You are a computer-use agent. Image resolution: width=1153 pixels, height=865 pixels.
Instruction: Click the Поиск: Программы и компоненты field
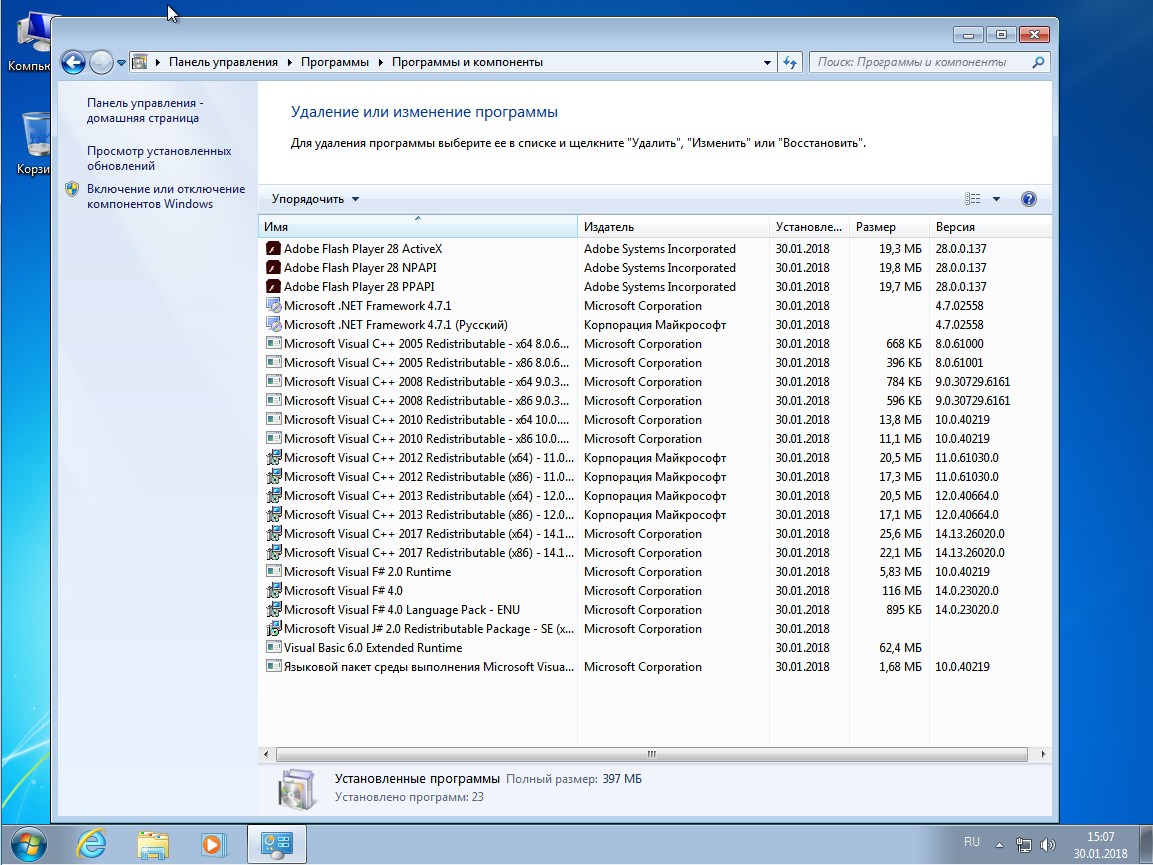(x=923, y=63)
